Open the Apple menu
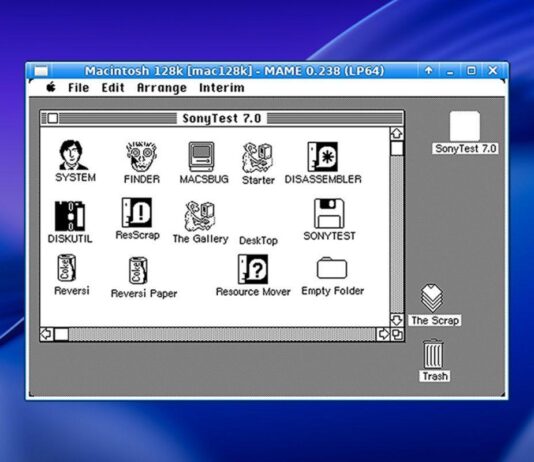Screen dimensions: 534x462 click(x=51, y=87)
